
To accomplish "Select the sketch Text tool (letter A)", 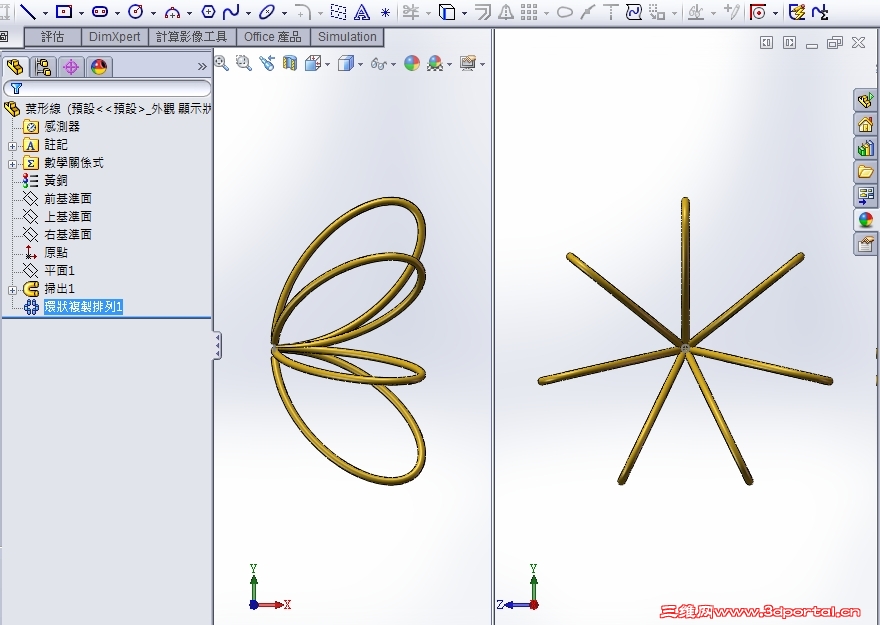I will 362,12.
